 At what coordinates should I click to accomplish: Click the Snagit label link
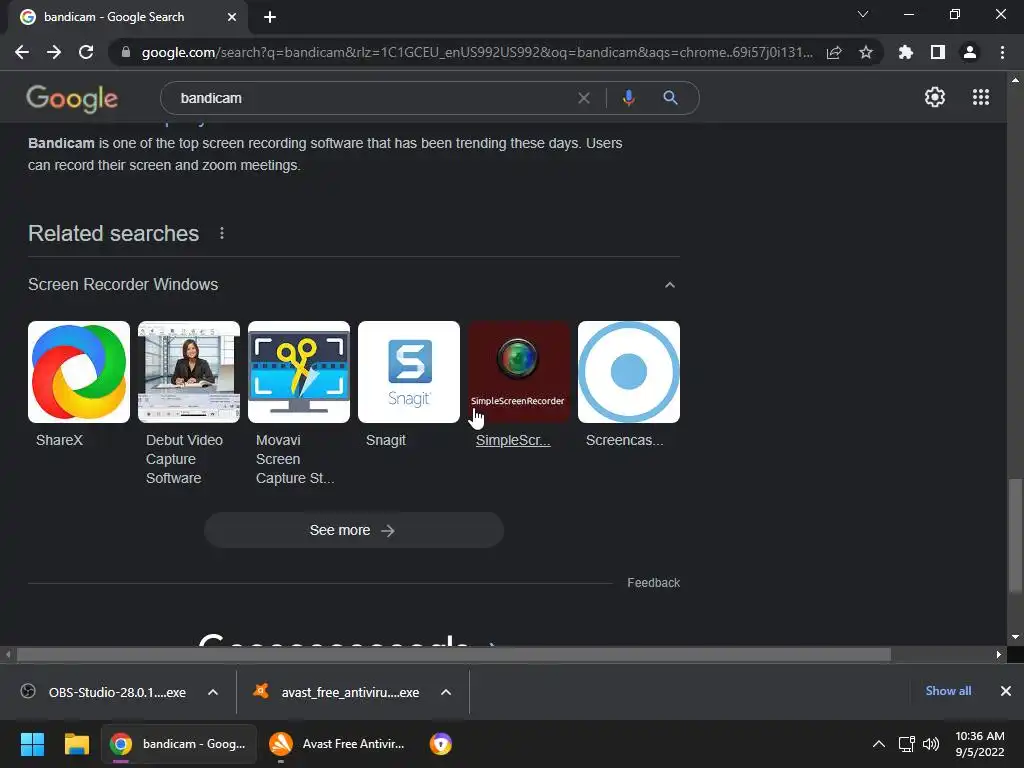(386, 440)
